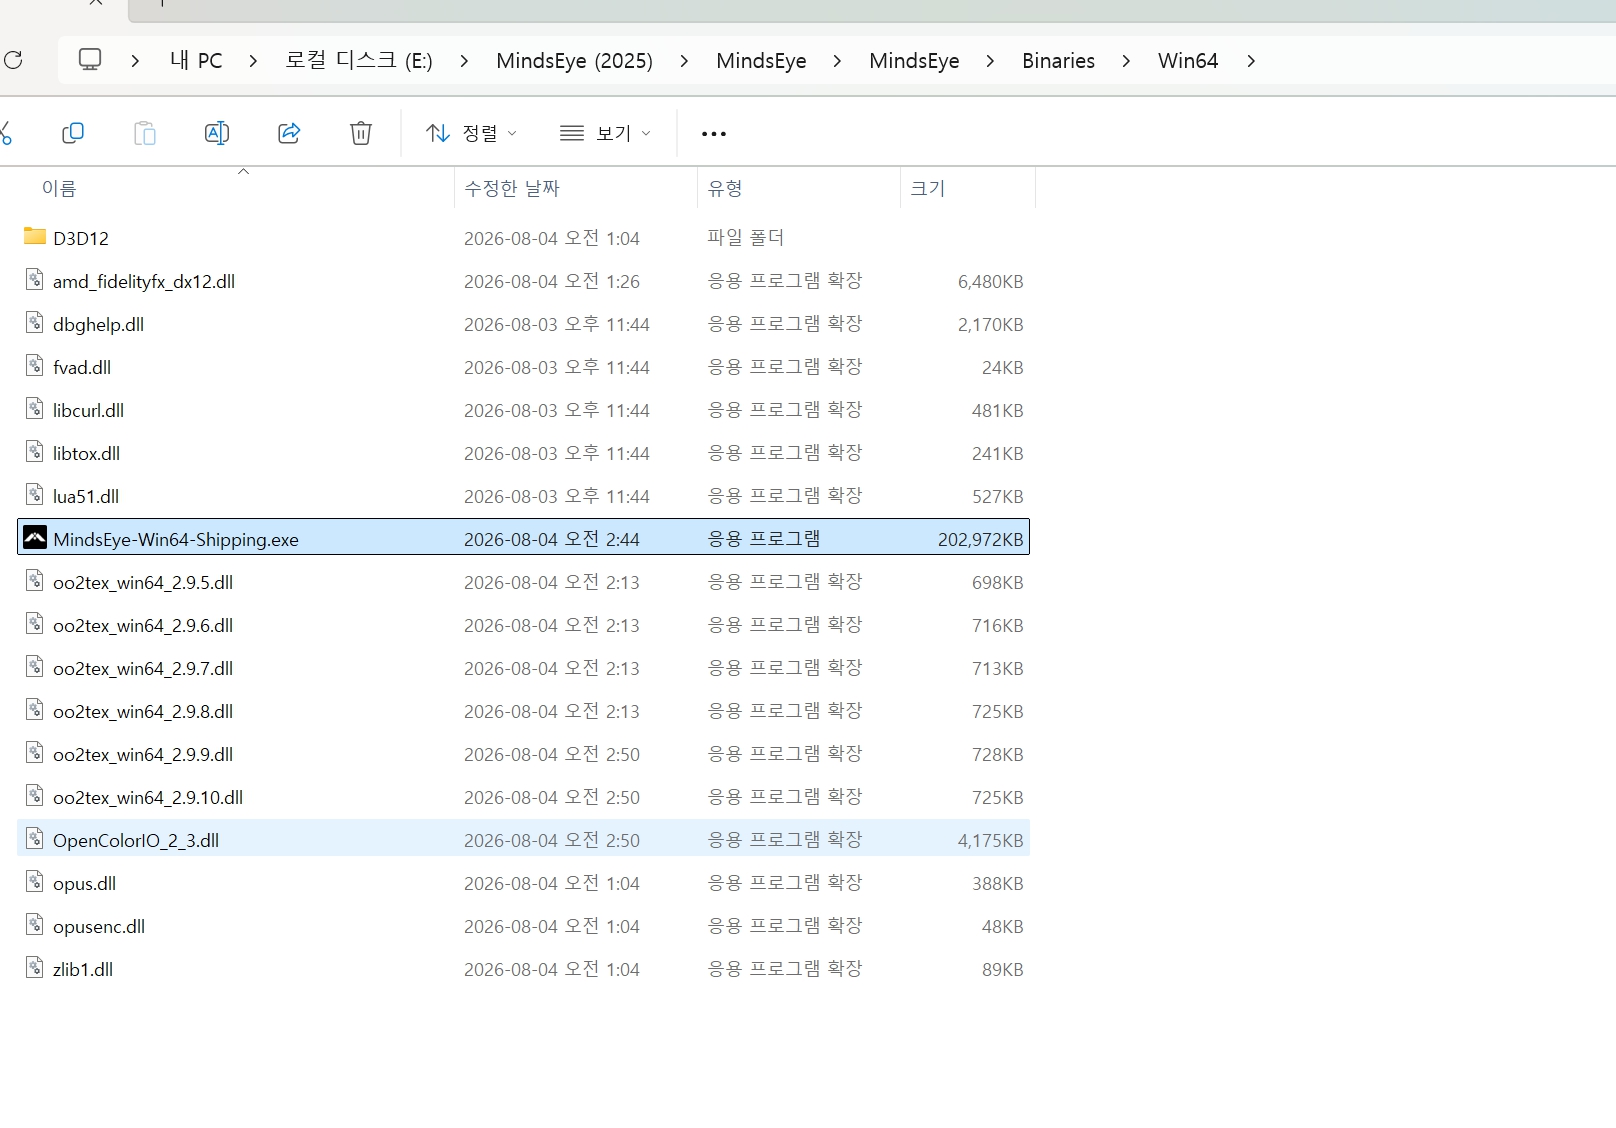The image size is (1616, 1128).
Task: Click the modified date of dbghelp.dll
Action: point(557,324)
